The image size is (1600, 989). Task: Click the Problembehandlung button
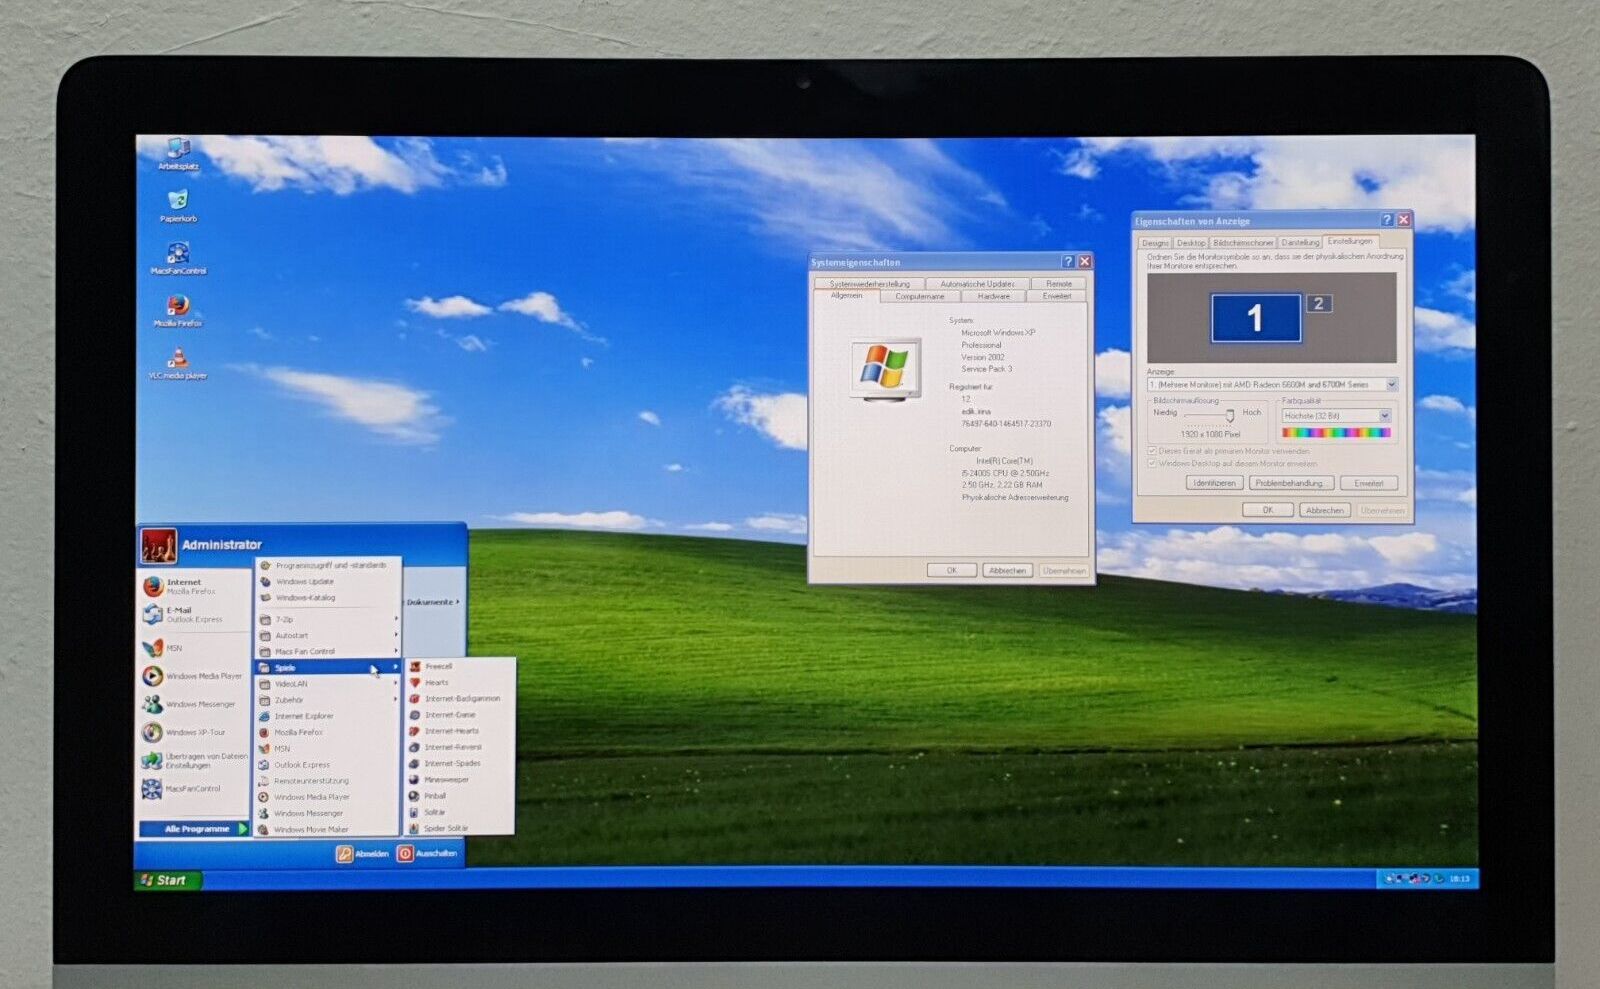tap(1289, 483)
